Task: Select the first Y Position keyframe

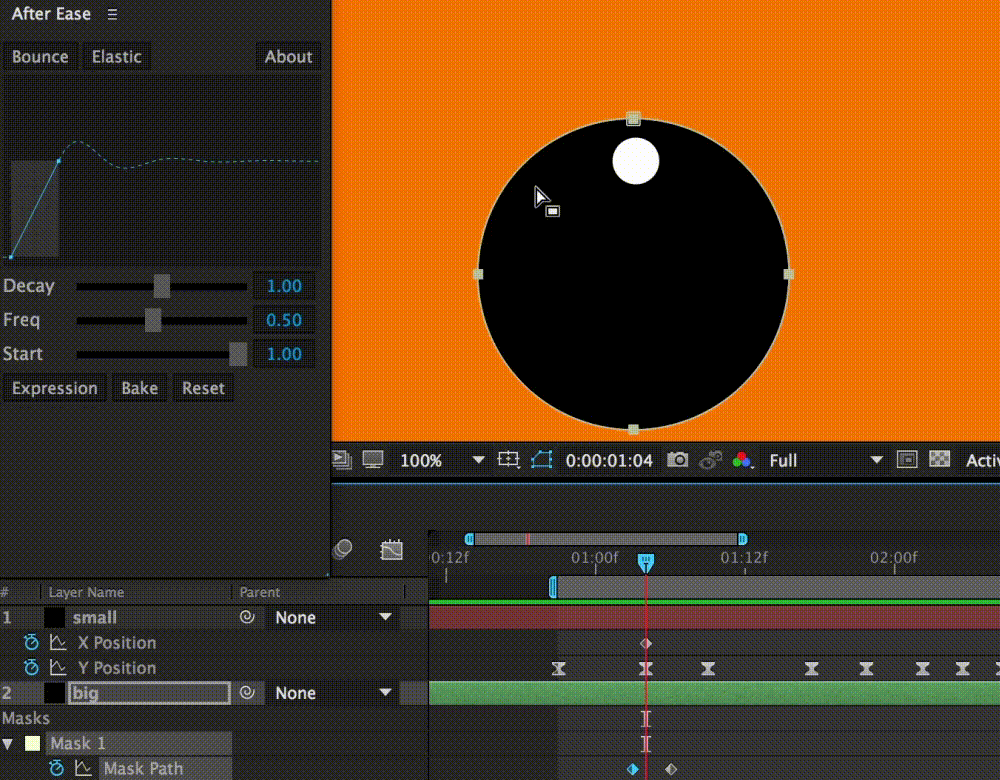Action: 559,668
